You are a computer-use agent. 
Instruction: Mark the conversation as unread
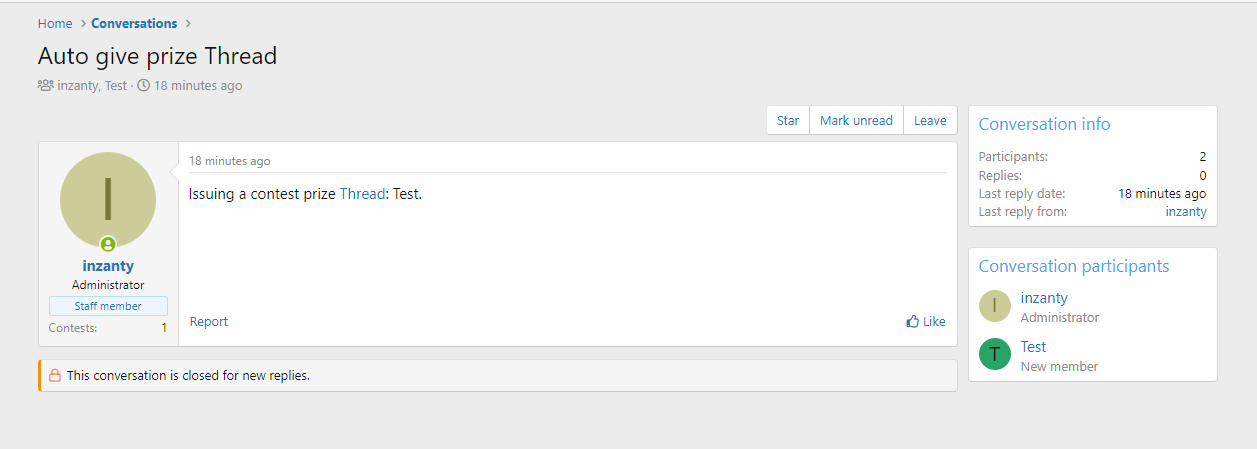pos(856,121)
